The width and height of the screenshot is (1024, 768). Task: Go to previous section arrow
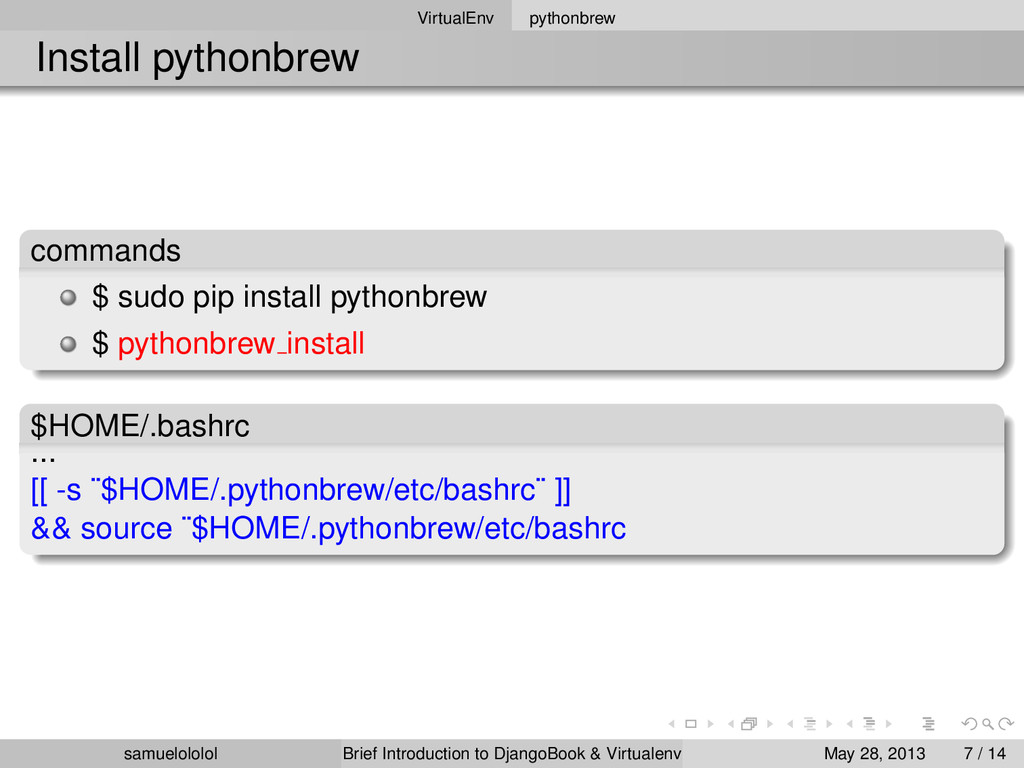click(x=850, y=724)
